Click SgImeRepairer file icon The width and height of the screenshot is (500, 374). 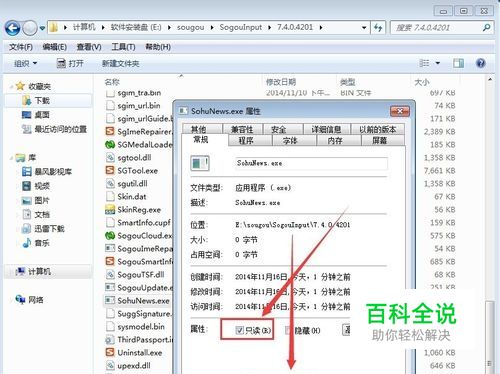110,131
